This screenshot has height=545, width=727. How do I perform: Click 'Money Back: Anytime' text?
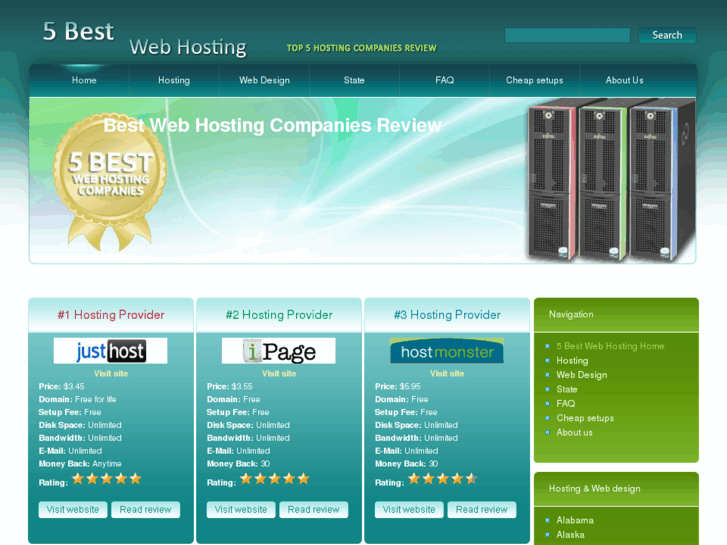click(80, 464)
